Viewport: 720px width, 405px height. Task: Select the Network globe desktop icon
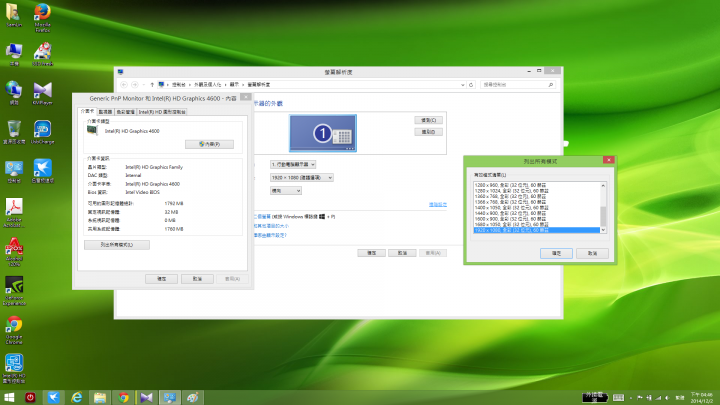click(x=14, y=93)
